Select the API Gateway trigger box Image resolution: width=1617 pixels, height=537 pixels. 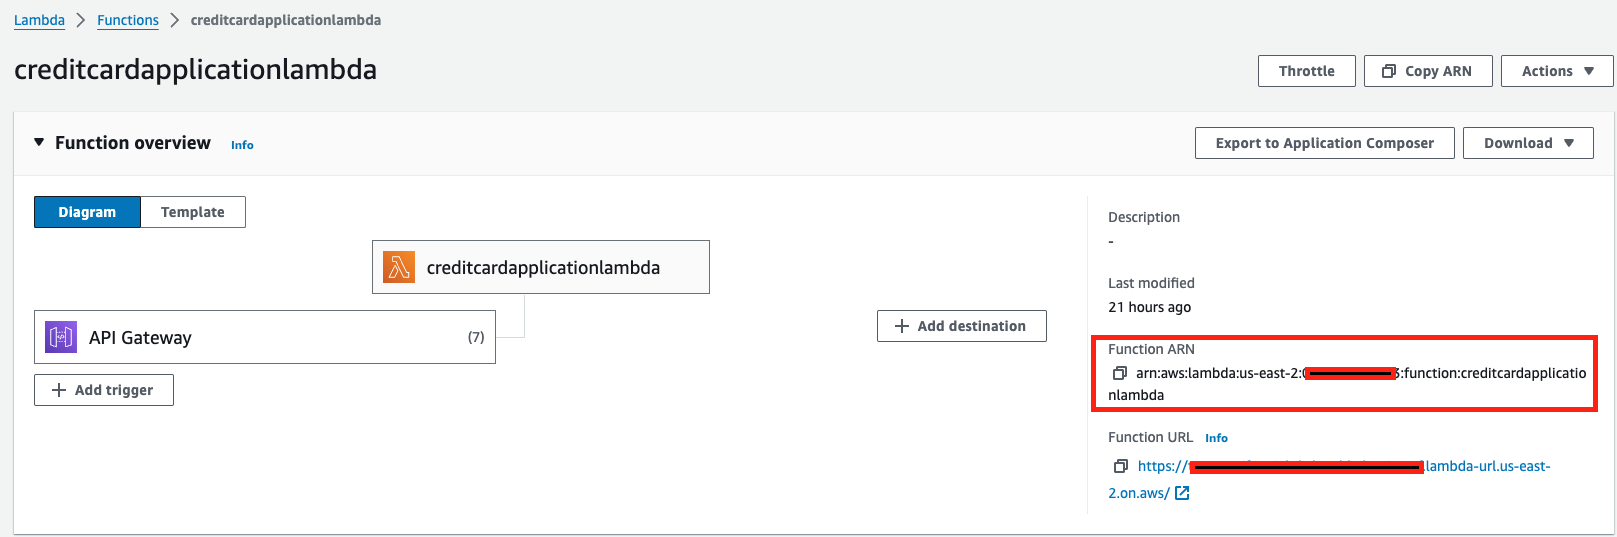(x=265, y=337)
